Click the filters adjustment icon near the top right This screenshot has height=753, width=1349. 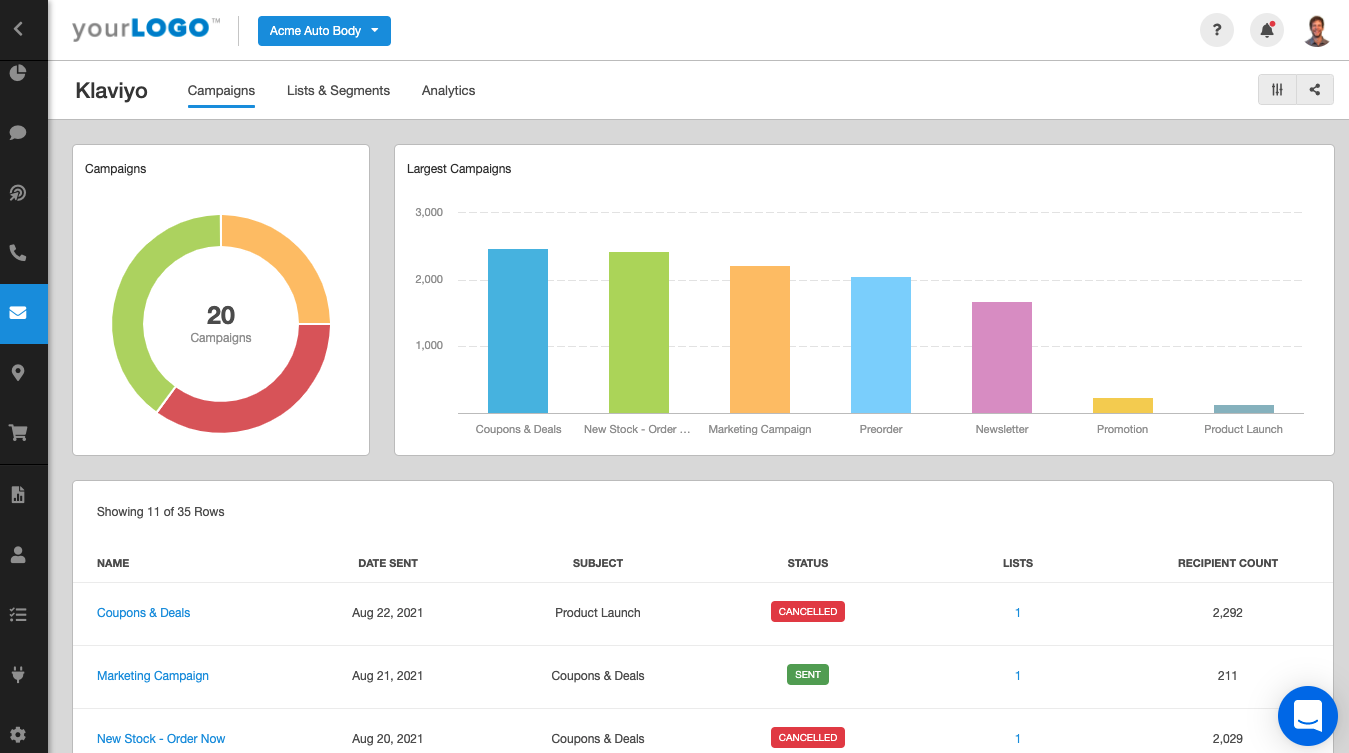pos(1276,89)
